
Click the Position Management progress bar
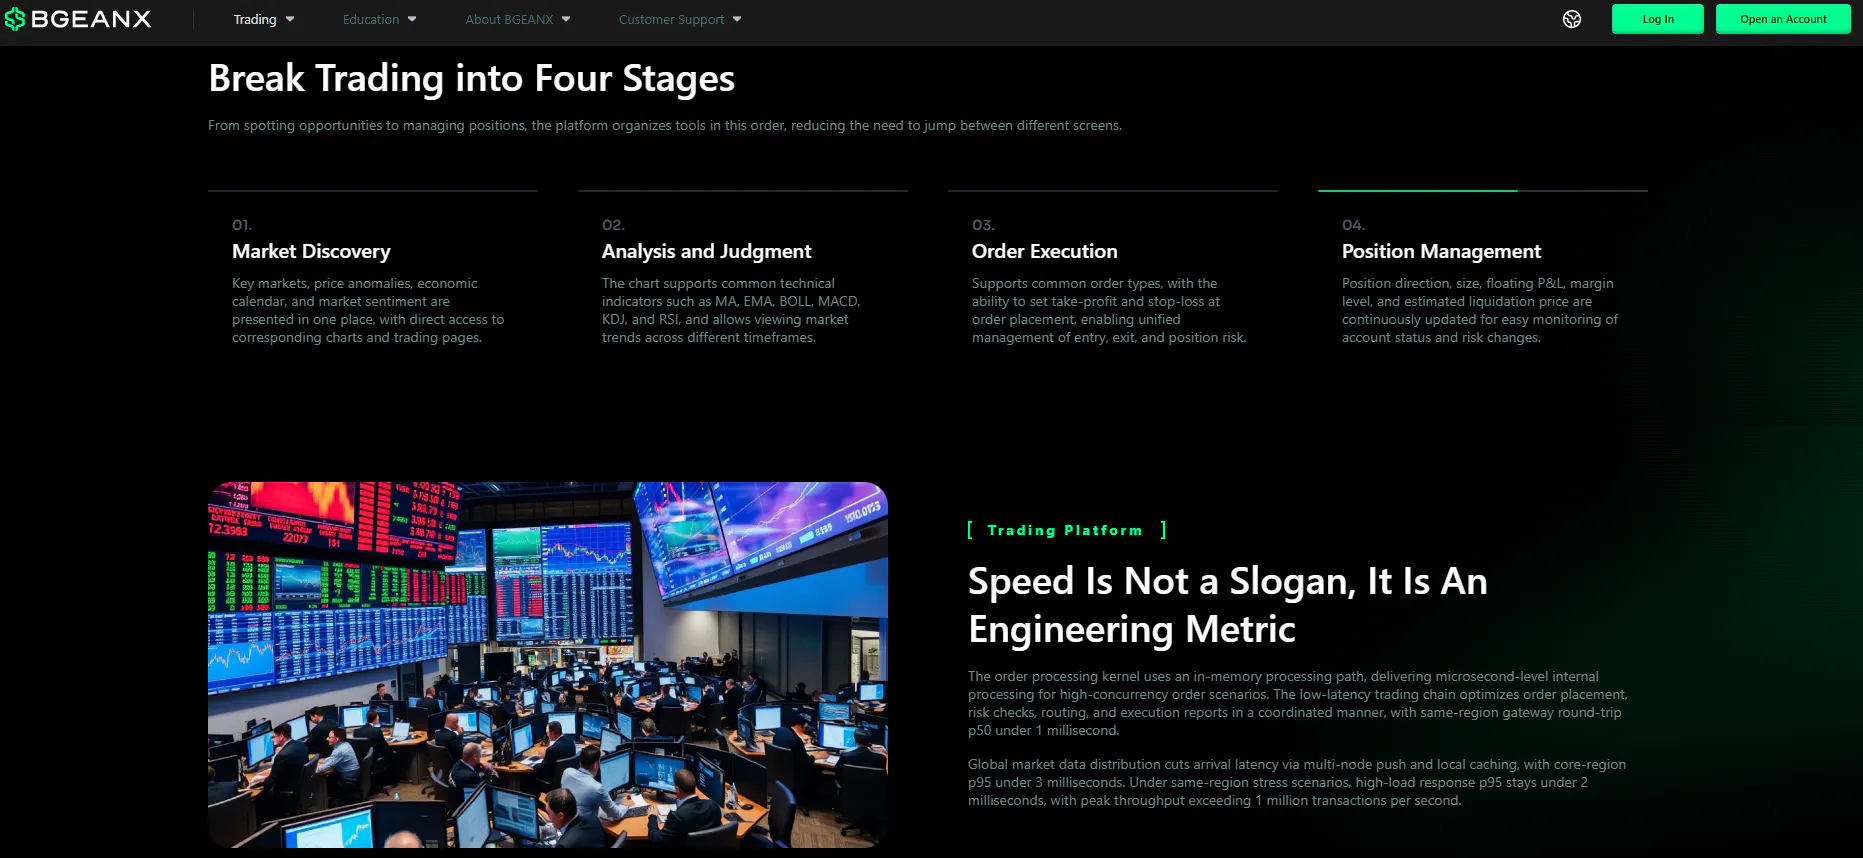[x=1482, y=190]
